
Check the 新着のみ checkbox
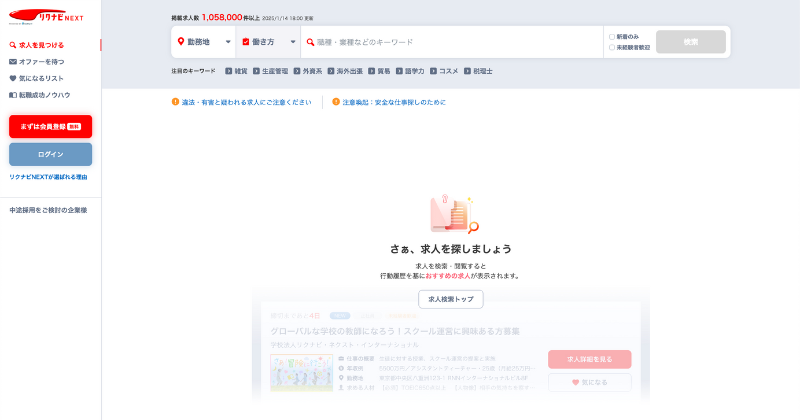[x=612, y=37]
